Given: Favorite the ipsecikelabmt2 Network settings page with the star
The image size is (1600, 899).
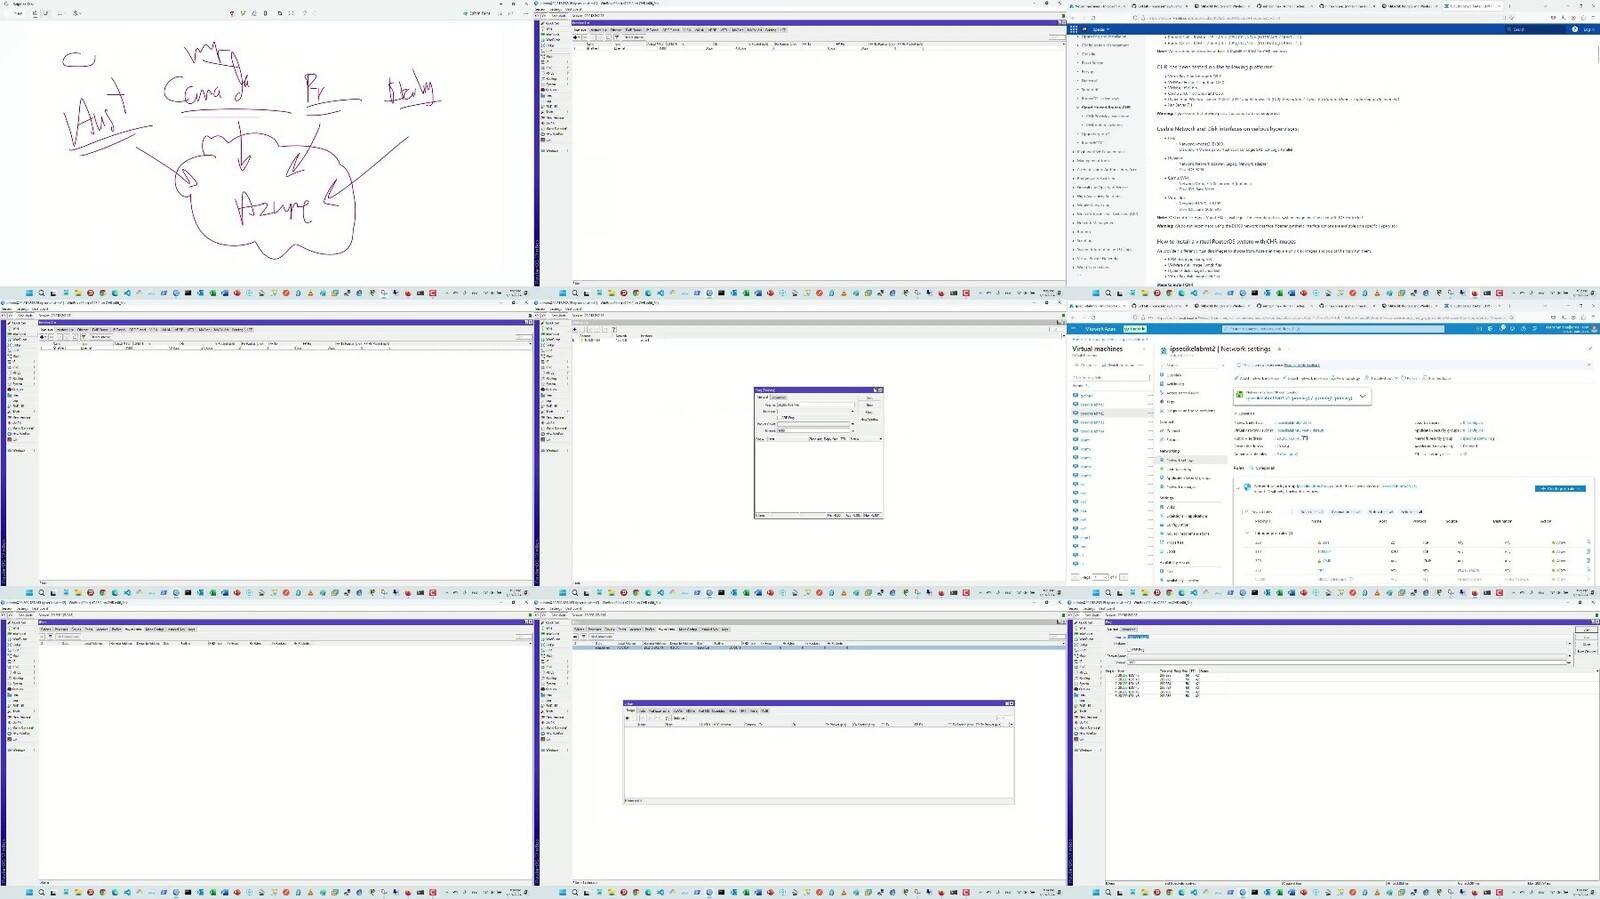Looking at the screenshot, I should [x=1279, y=349].
